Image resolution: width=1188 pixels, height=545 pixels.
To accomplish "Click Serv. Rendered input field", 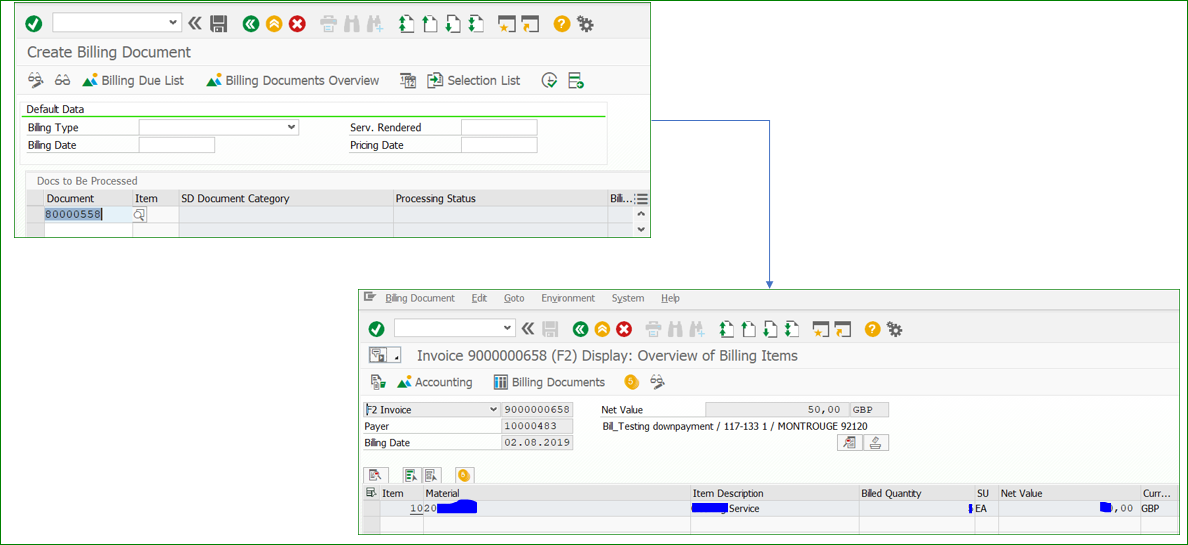I will (499, 127).
